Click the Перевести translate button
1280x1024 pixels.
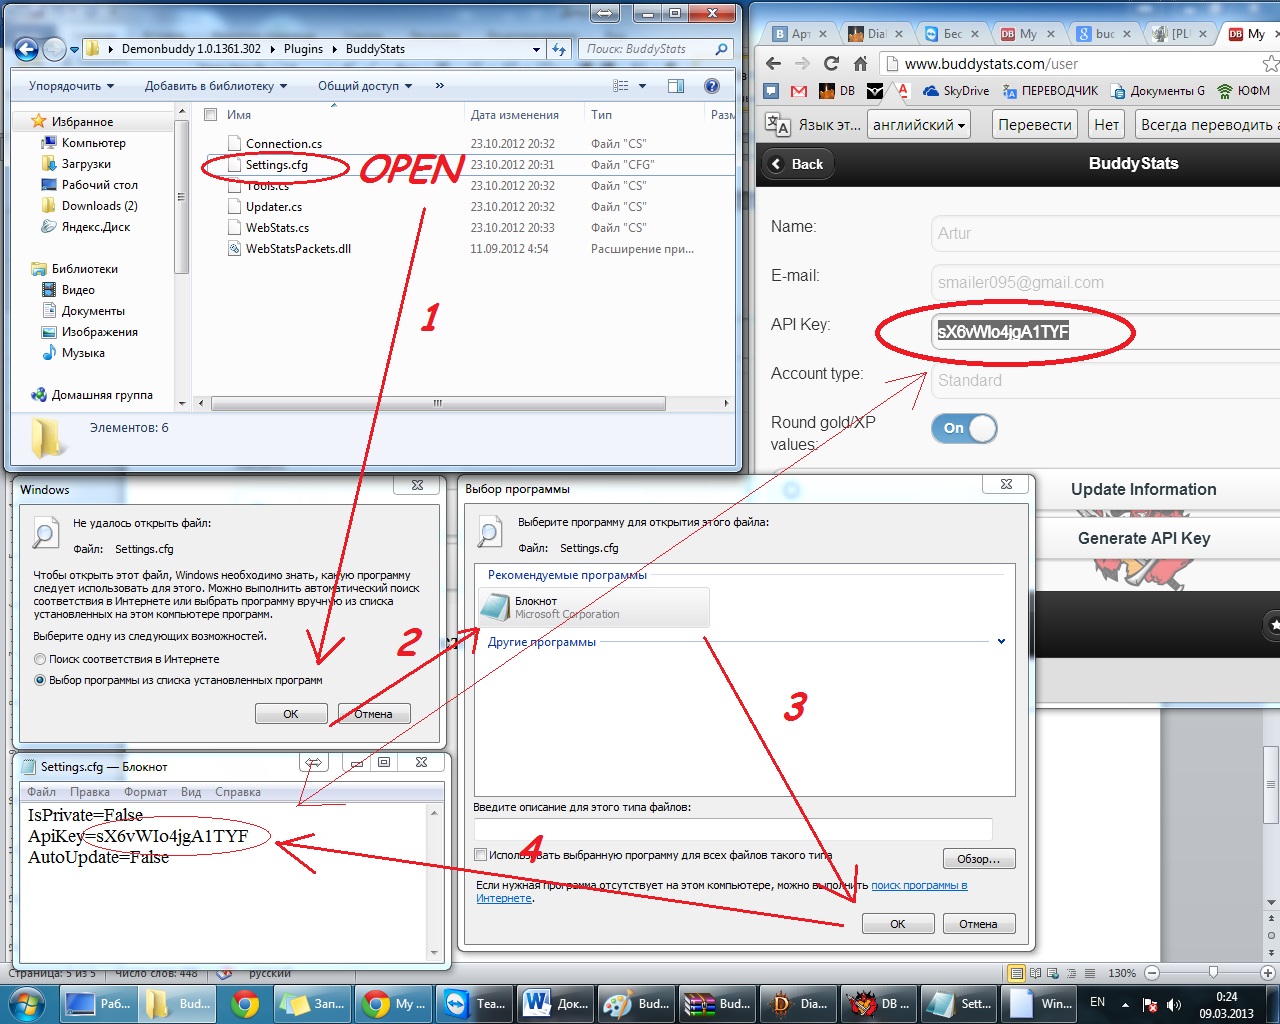coord(1035,125)
